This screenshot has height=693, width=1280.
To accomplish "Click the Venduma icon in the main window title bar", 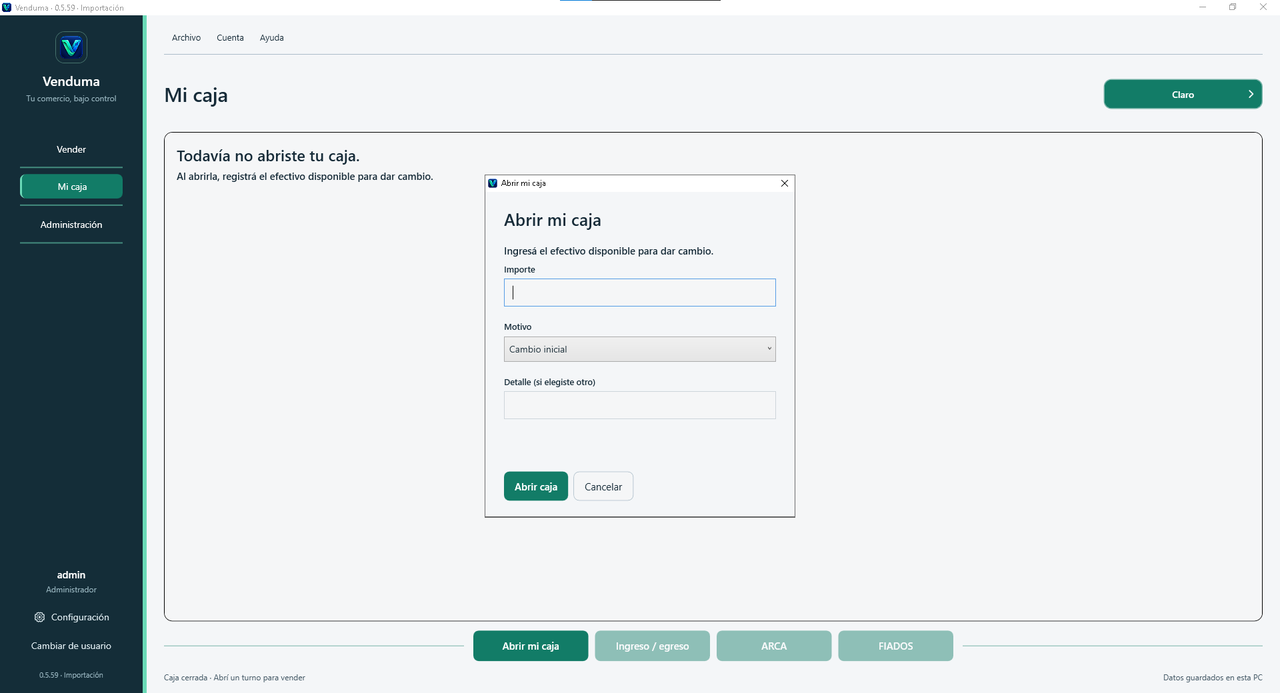I will (x=7, y=7).
